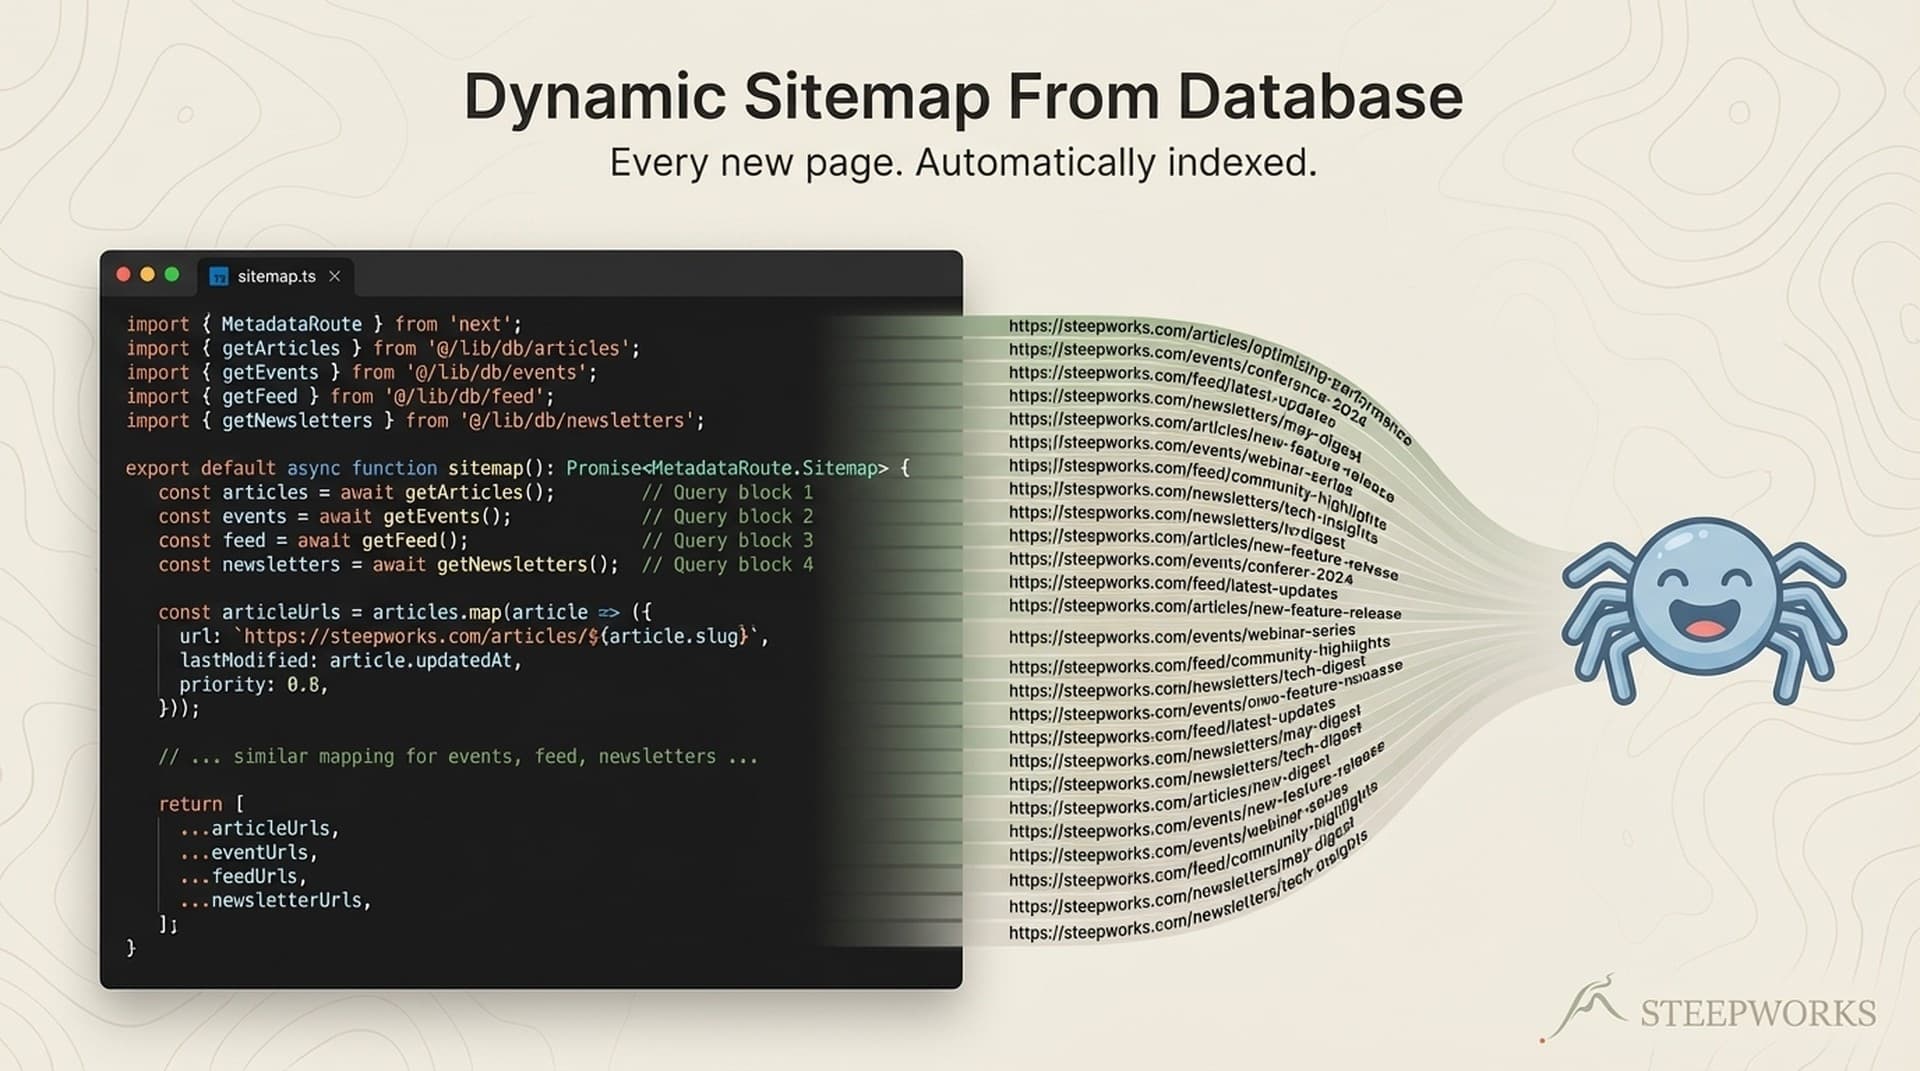Click the heading Dynamic Sitemap From Database
1920x1071 pixels.
tap(963, 95)
